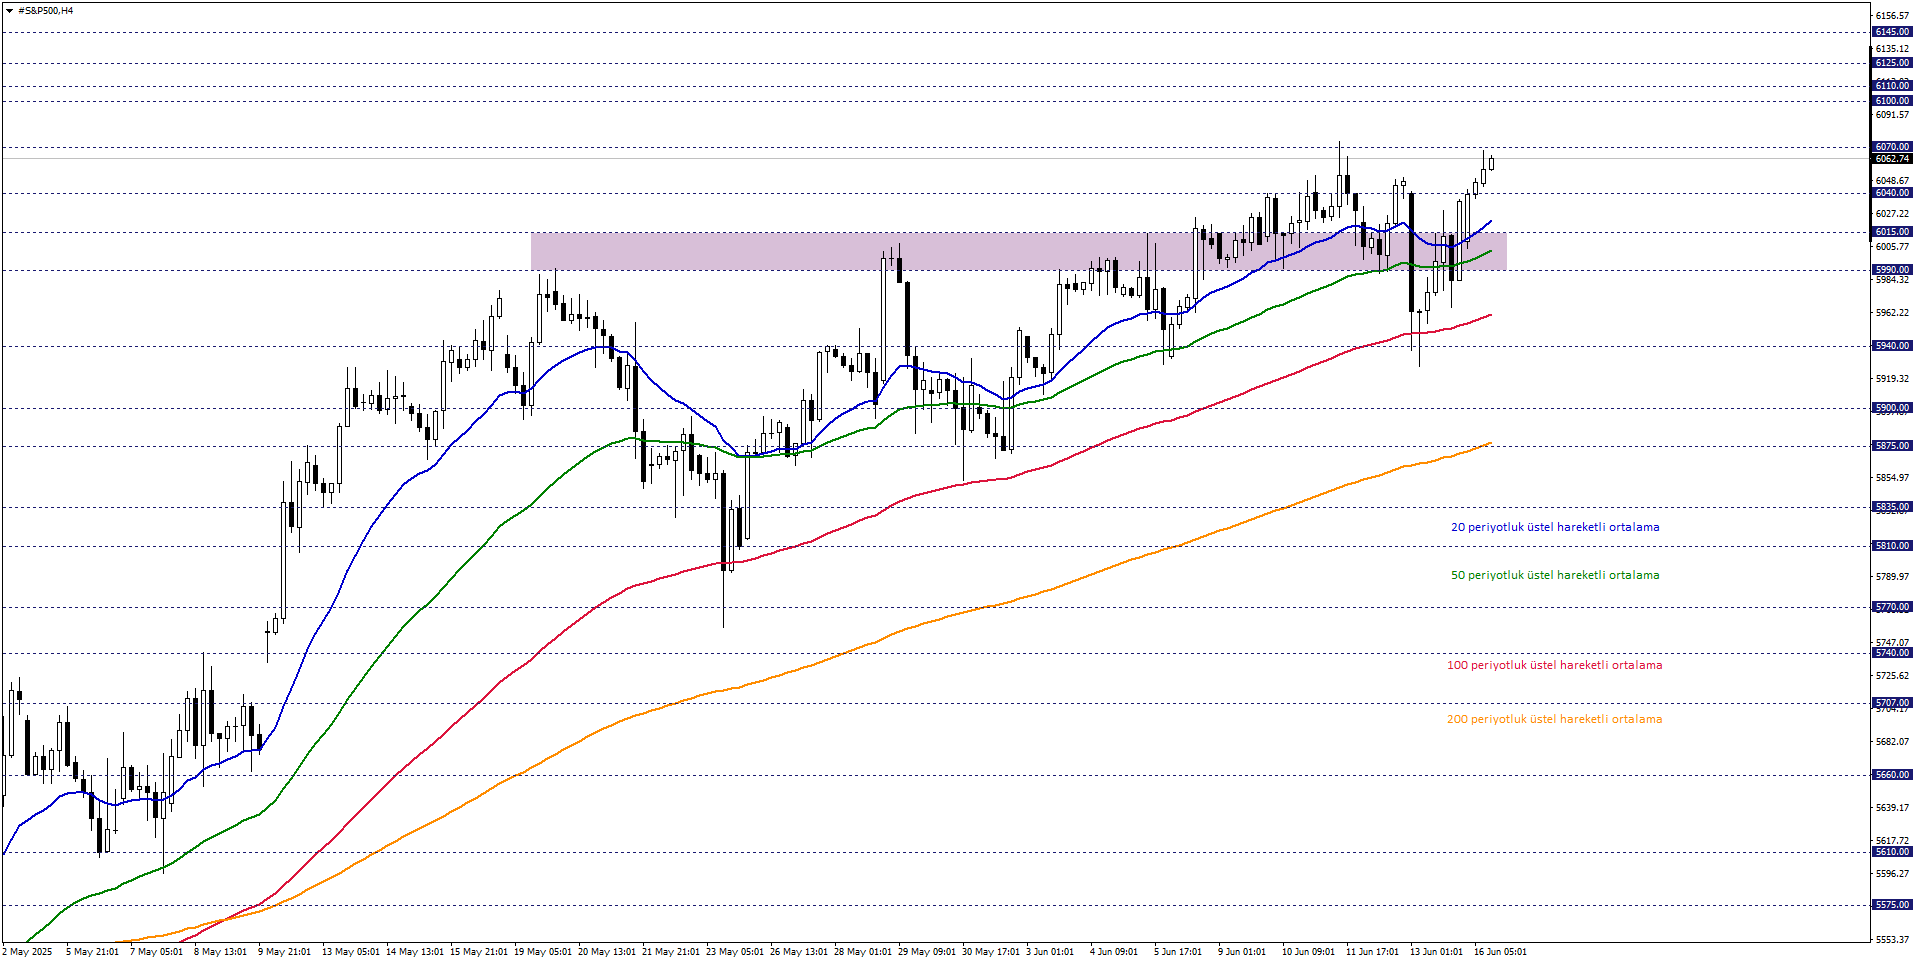Select the 5900.00 price level tag
Viewport: 1916px width, 963px height.
pyautogui.click(x=1892, y=408)
